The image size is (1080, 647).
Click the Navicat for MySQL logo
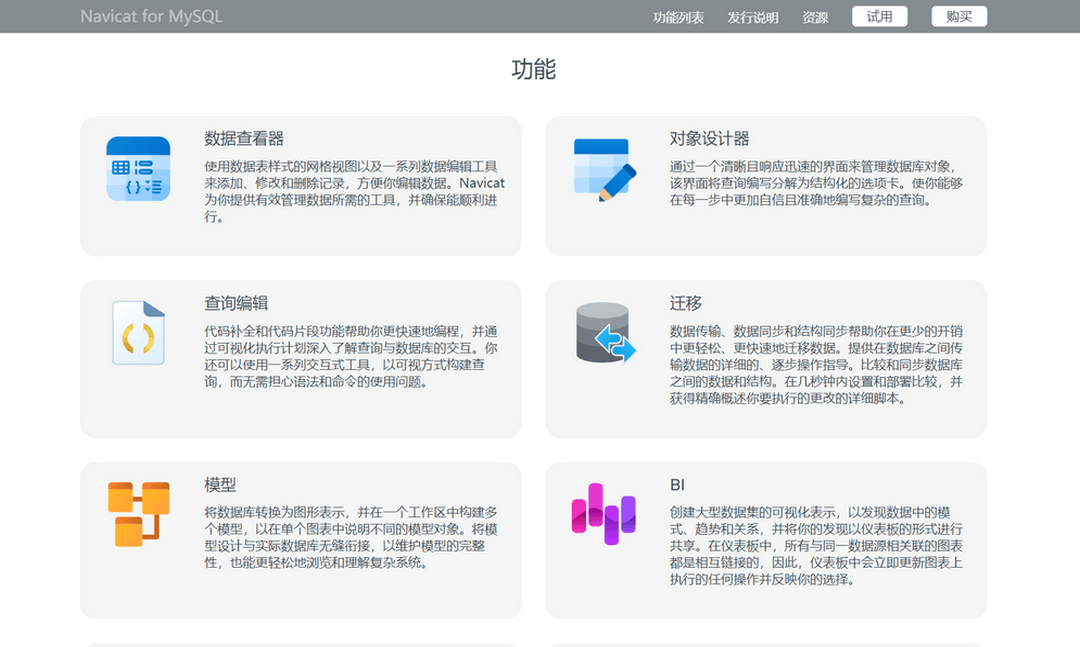tap(152, 16)
